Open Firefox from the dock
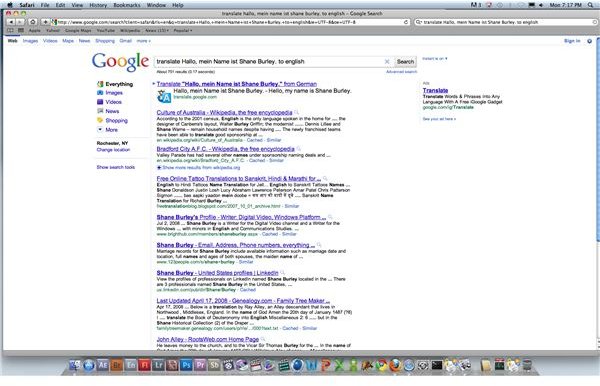The image size is (600, 386). 395,366
